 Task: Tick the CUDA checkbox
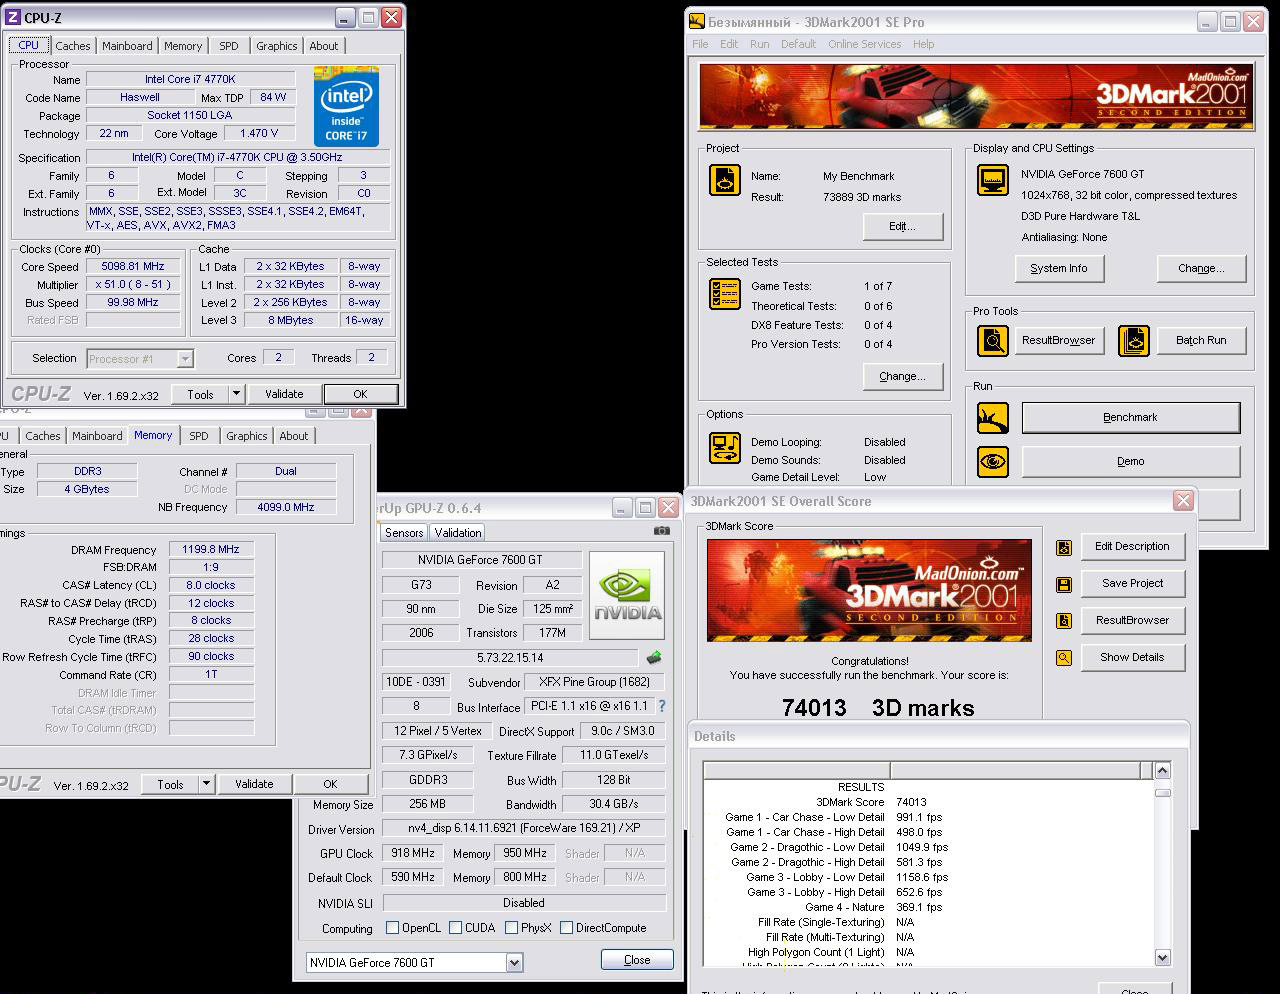coord(456,928)
